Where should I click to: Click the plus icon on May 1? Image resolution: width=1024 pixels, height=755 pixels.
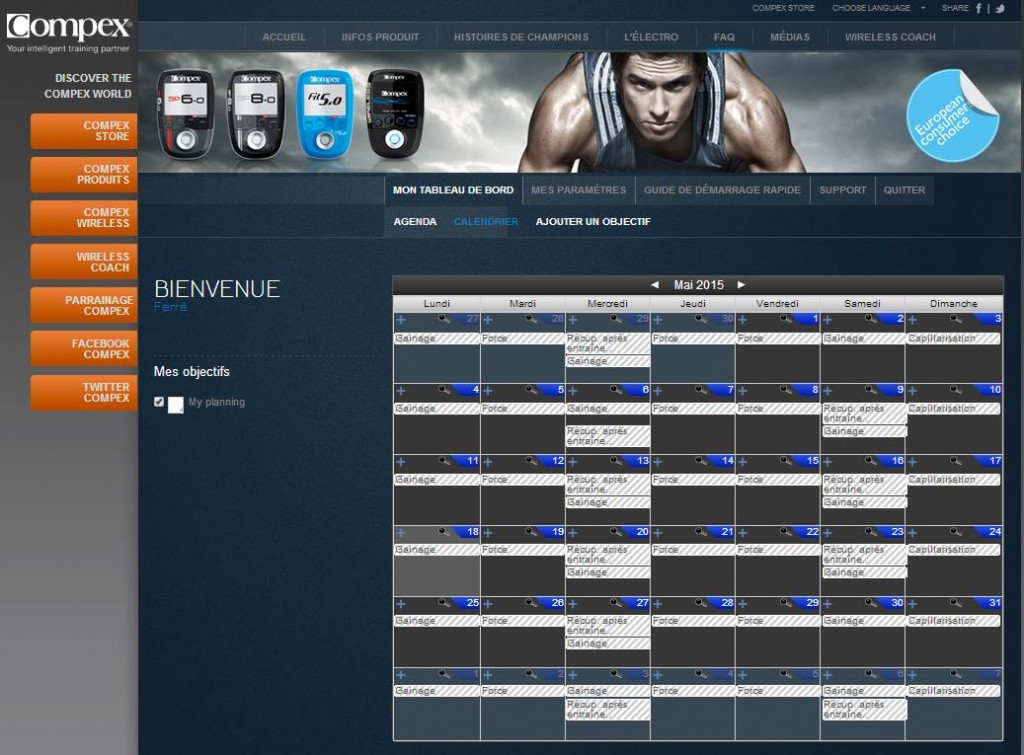(742, 320)
